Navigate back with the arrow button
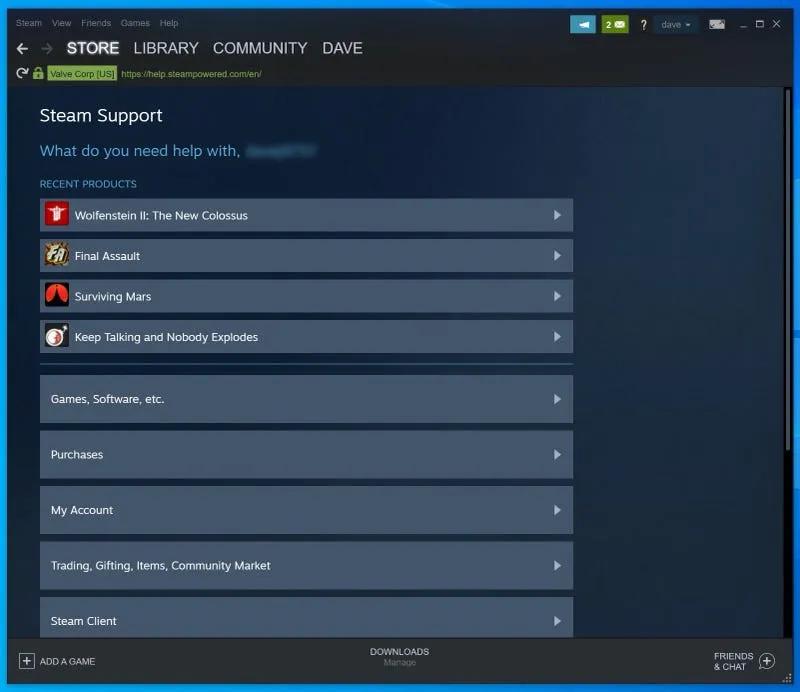Image resolution: width=800 pixels, height=692 pixels. [x=20, y=47]
